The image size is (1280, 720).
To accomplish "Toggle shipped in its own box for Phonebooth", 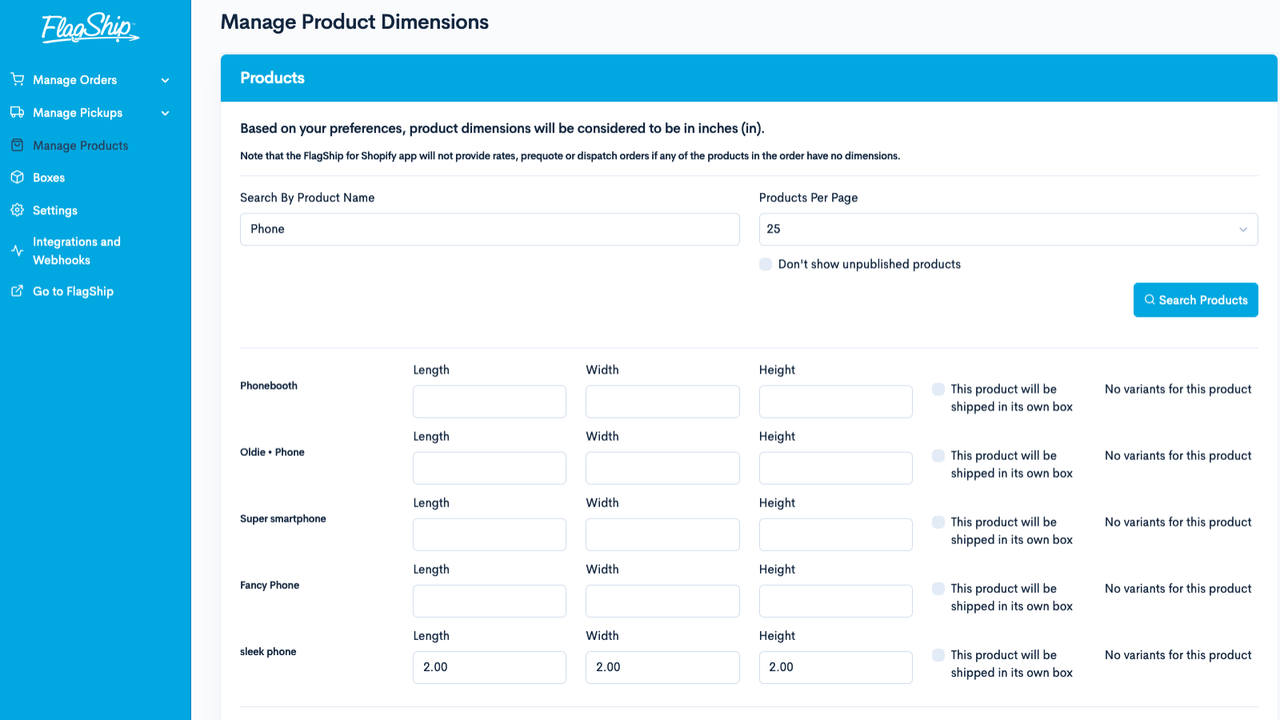I will [x=937, y=389].
